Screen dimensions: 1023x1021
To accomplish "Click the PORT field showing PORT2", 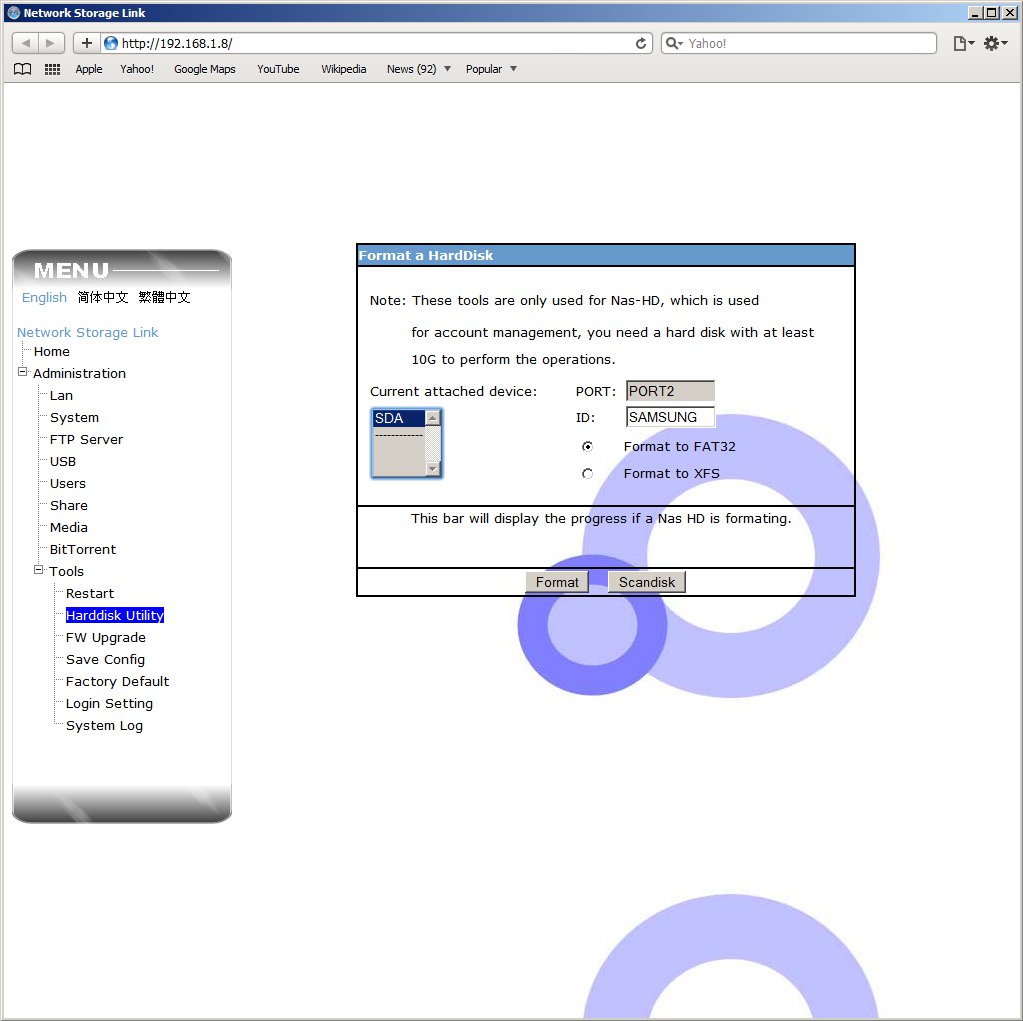I will [x=670, y=391].
